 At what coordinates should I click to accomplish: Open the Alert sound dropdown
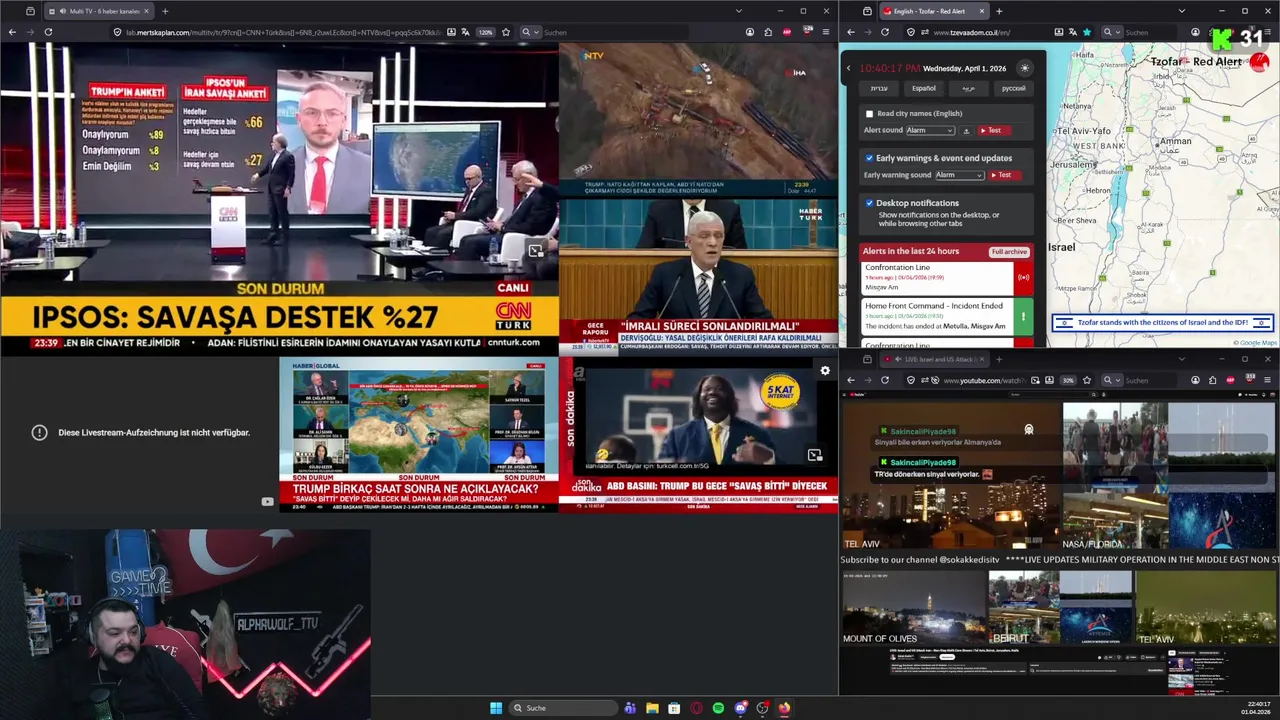pos(930,130)
